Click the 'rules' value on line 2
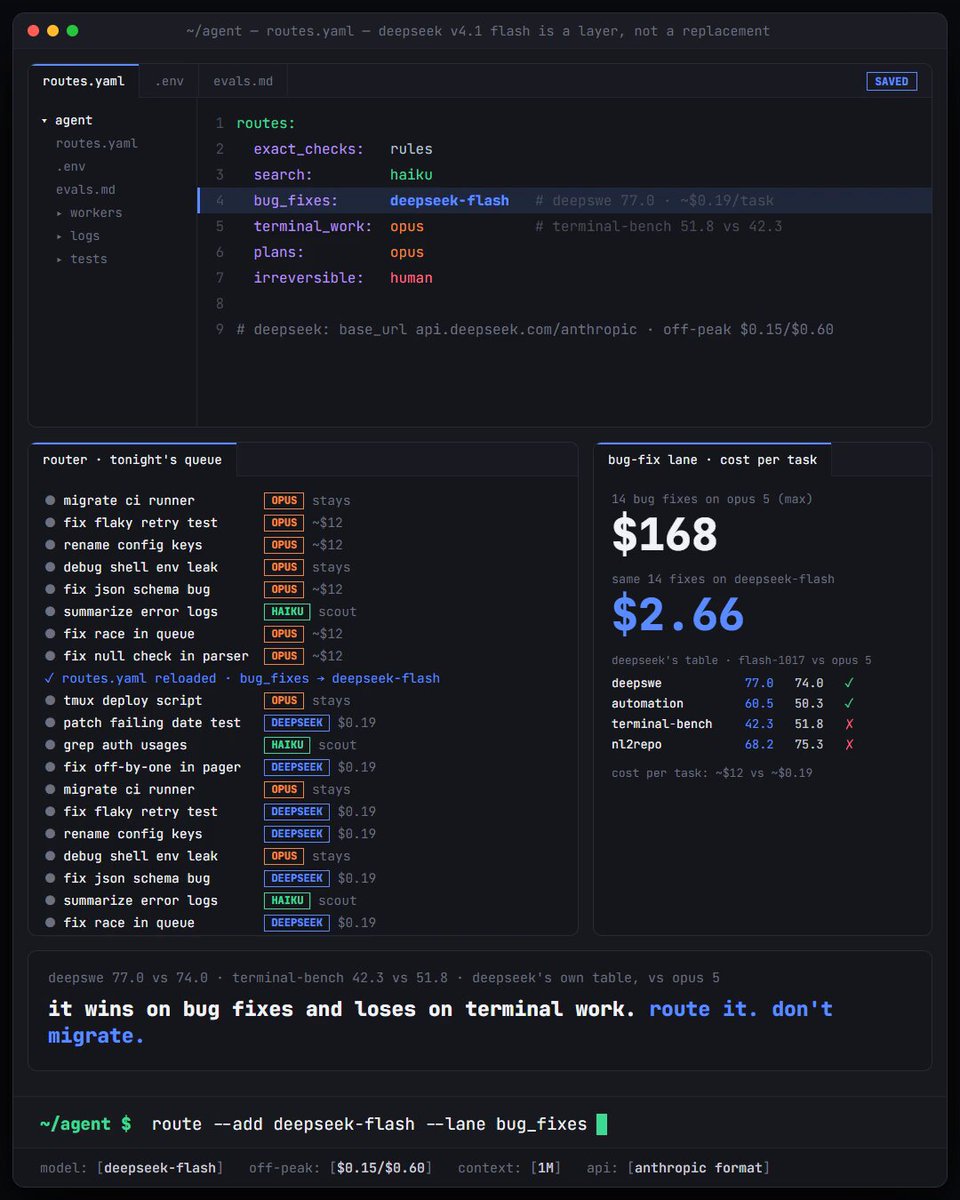The height and width of the screenshot is (1200, 960). (411, 149)
